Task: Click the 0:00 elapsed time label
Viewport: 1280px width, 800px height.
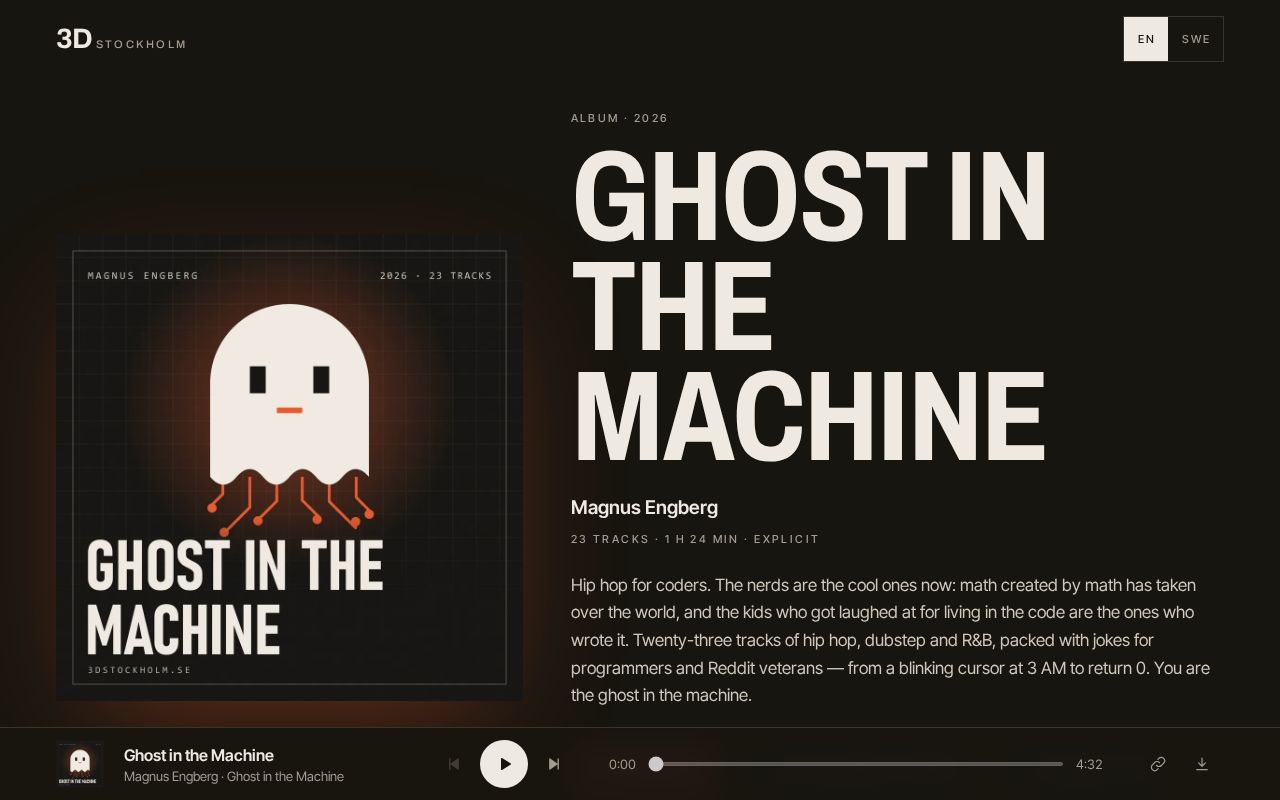Action: [622, 764]
